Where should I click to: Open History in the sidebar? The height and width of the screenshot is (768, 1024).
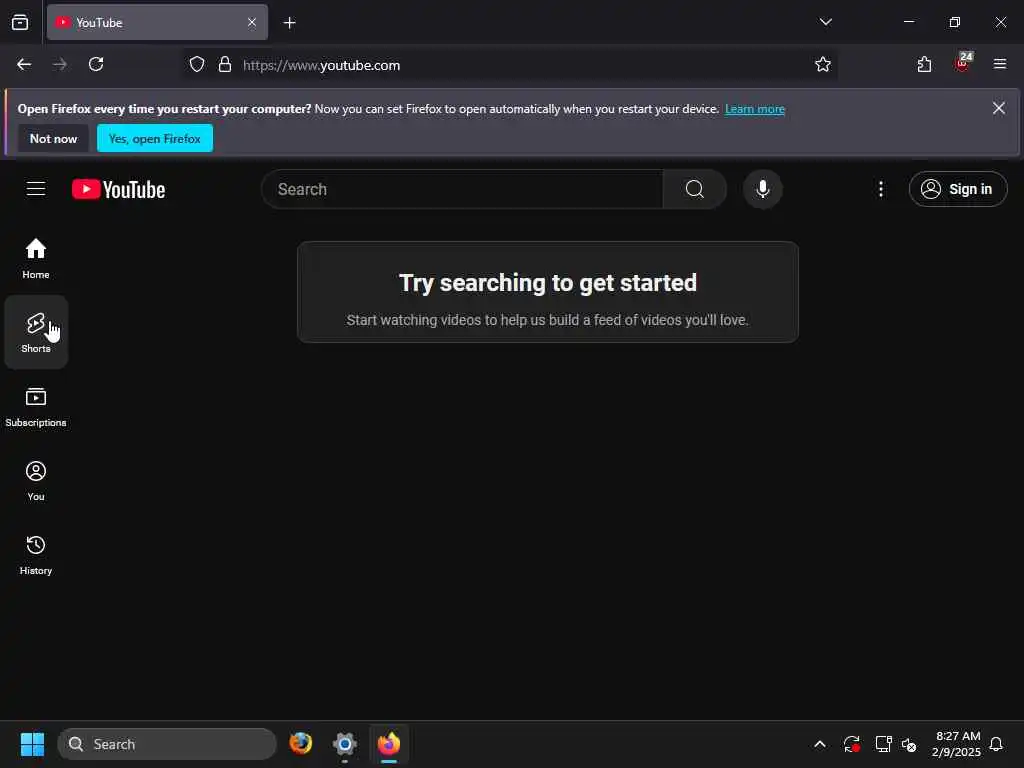[36, 554]
